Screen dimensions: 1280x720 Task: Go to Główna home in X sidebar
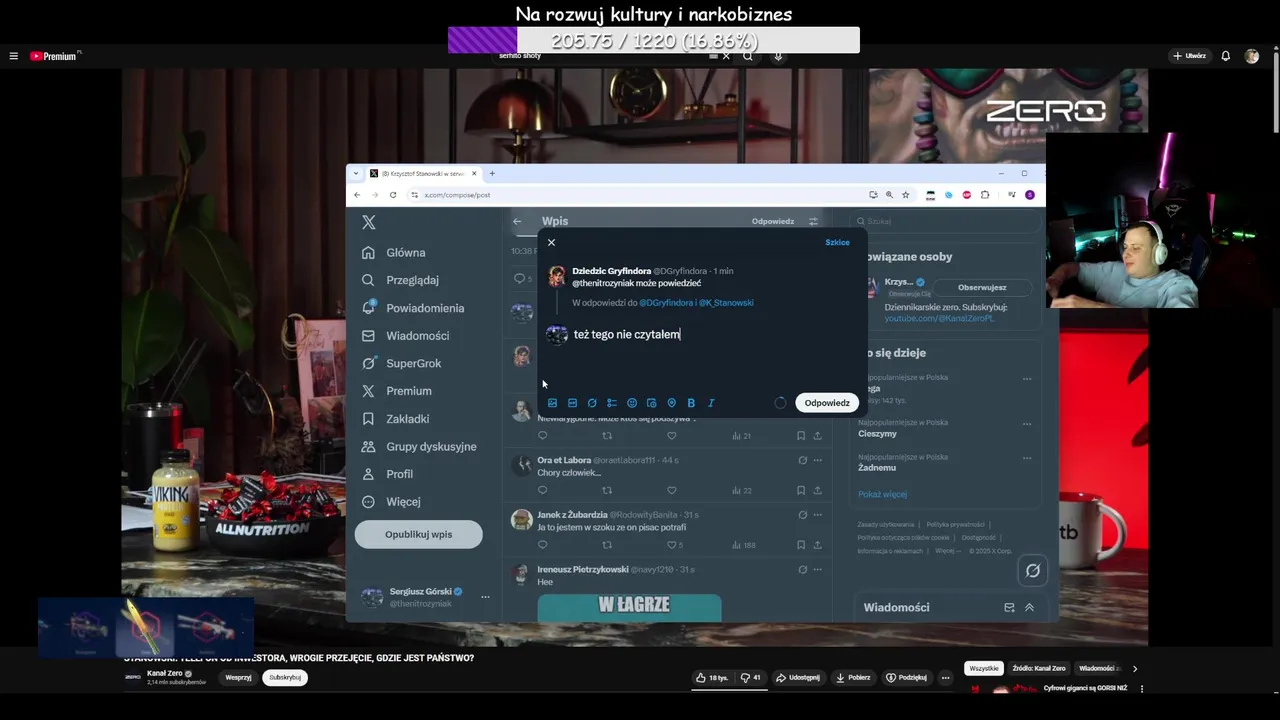394,253
